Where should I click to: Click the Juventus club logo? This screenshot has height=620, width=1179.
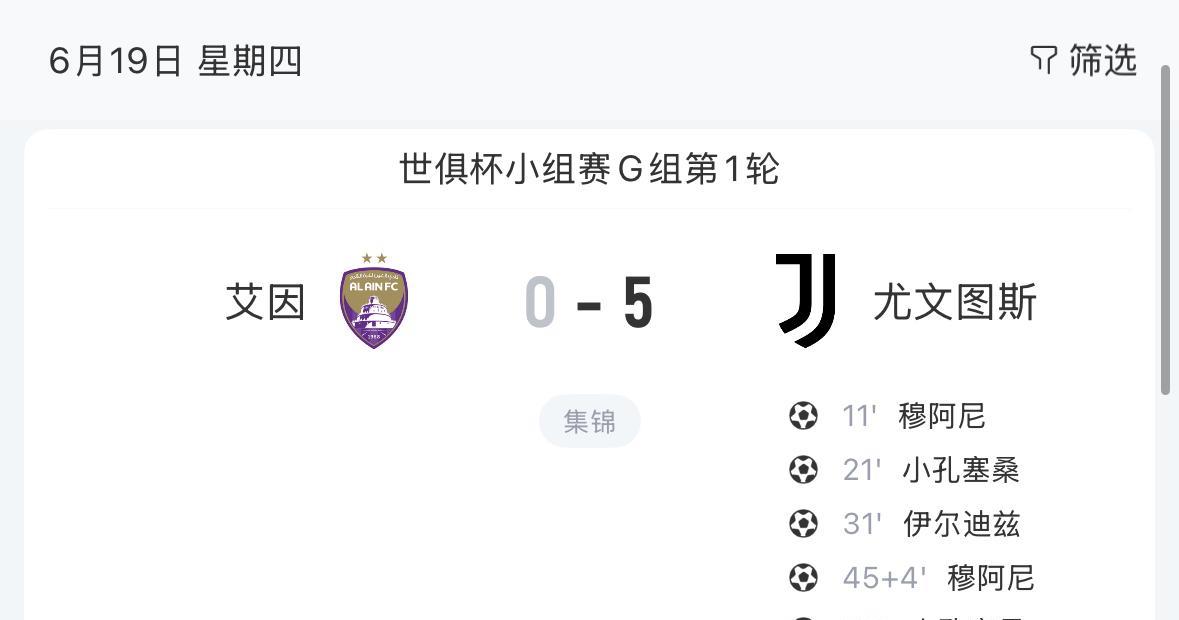coord(806,301)
